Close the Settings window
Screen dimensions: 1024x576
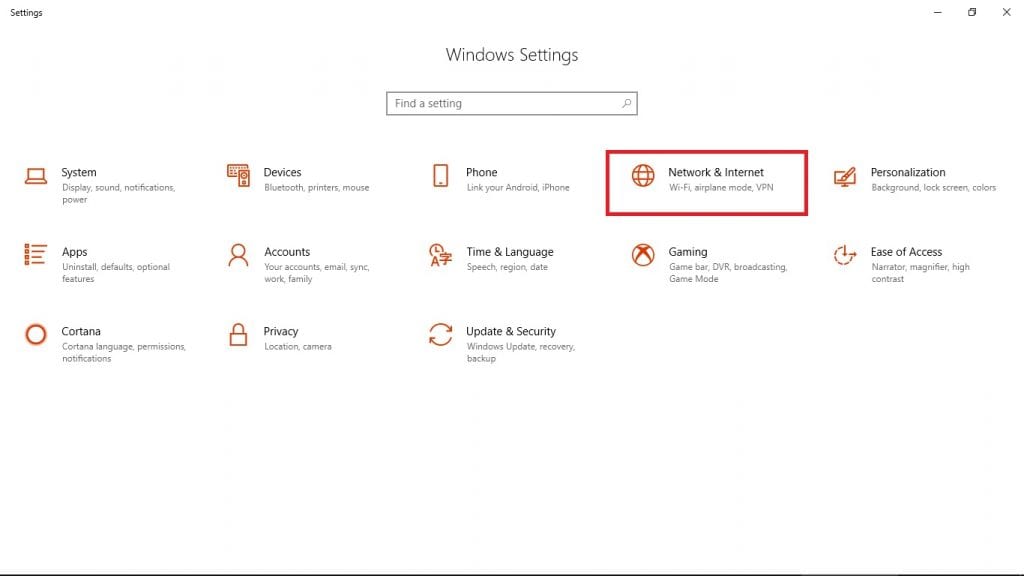click(x=1006, y=12)
